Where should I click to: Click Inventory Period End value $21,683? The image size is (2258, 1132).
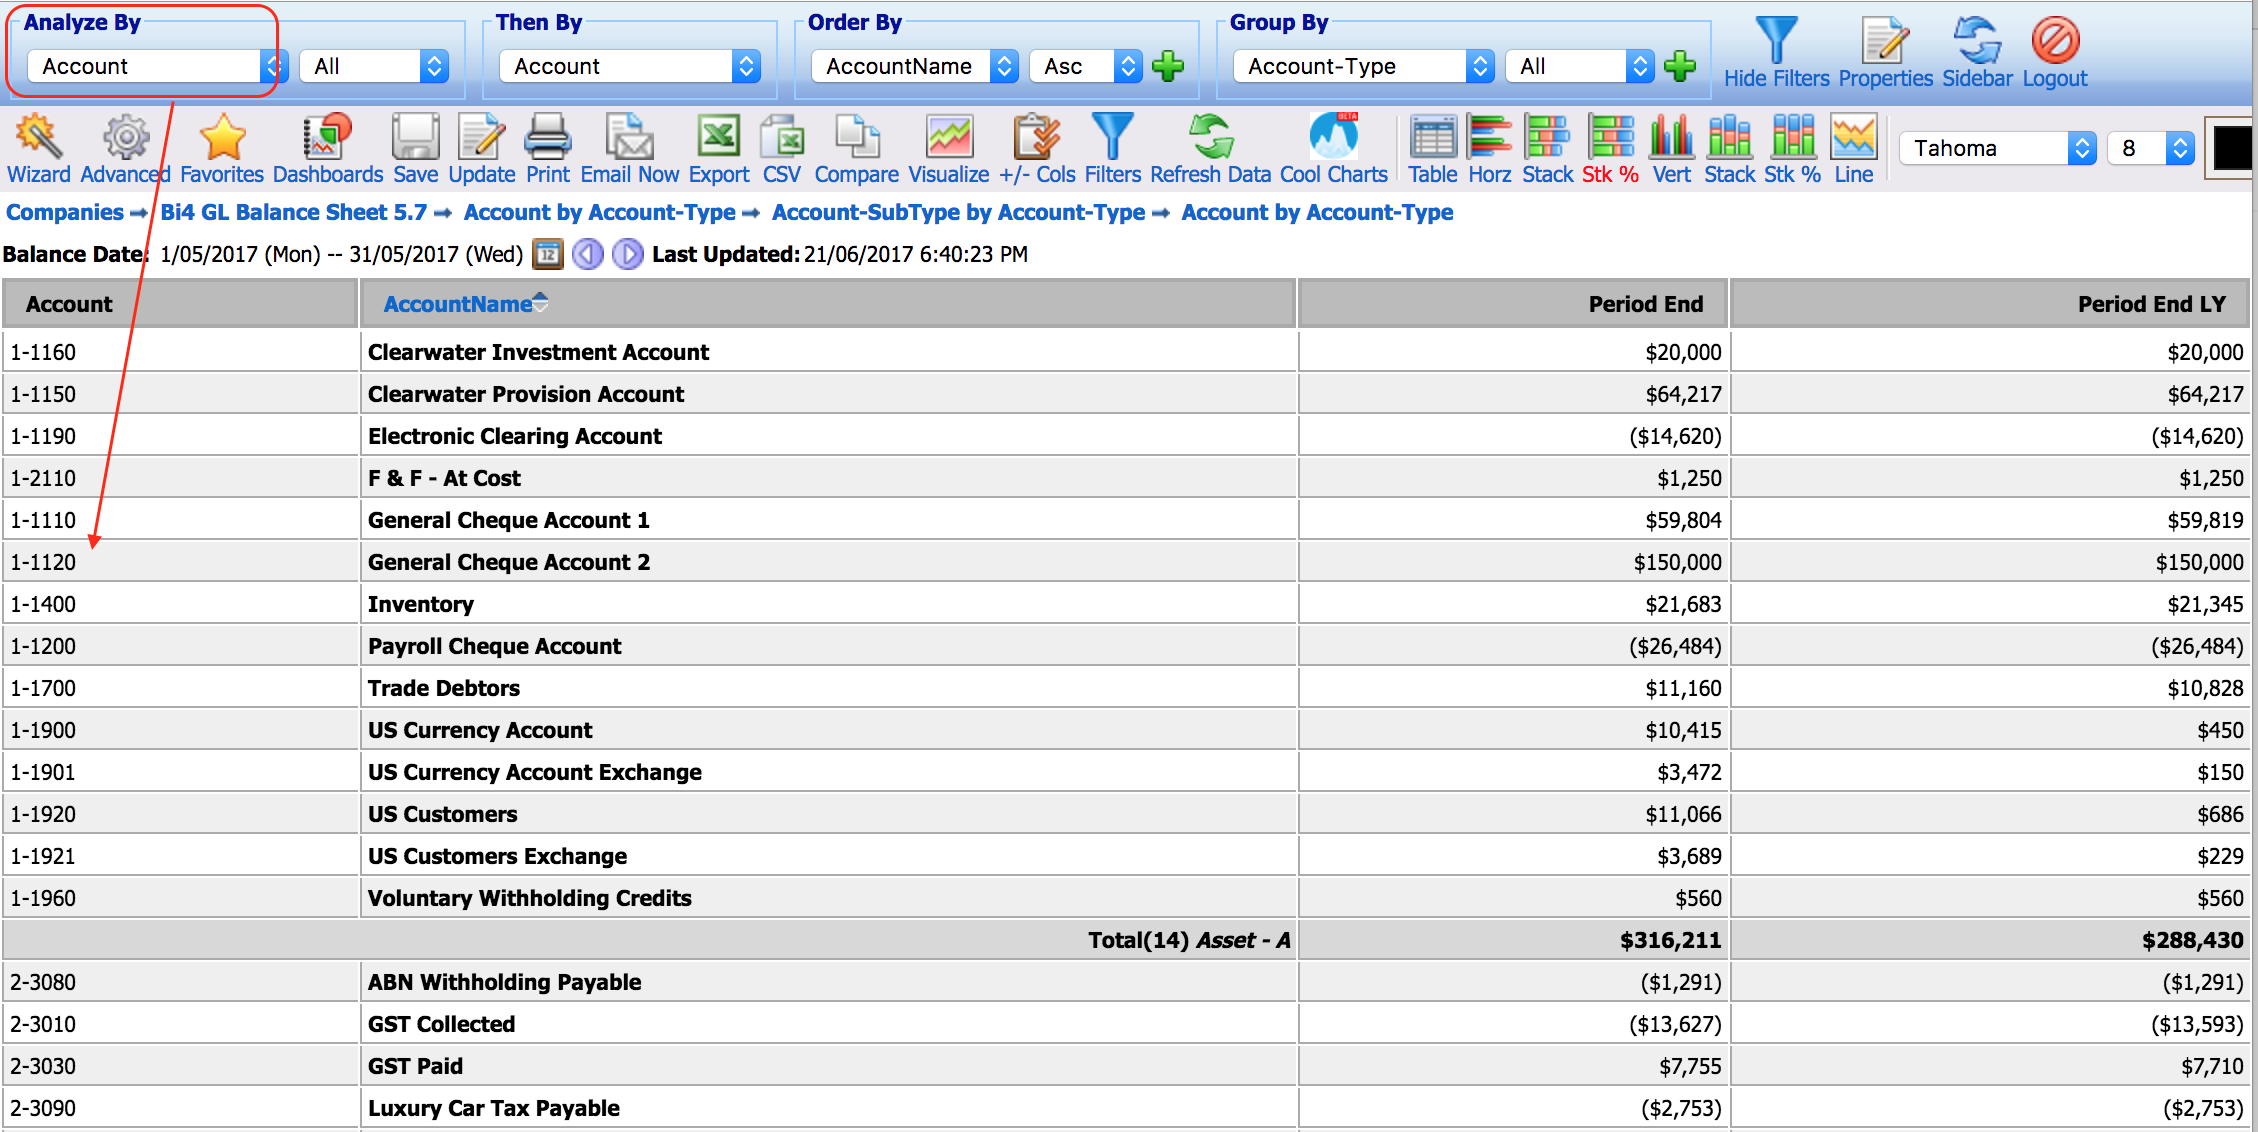[x=1683, y=604]
